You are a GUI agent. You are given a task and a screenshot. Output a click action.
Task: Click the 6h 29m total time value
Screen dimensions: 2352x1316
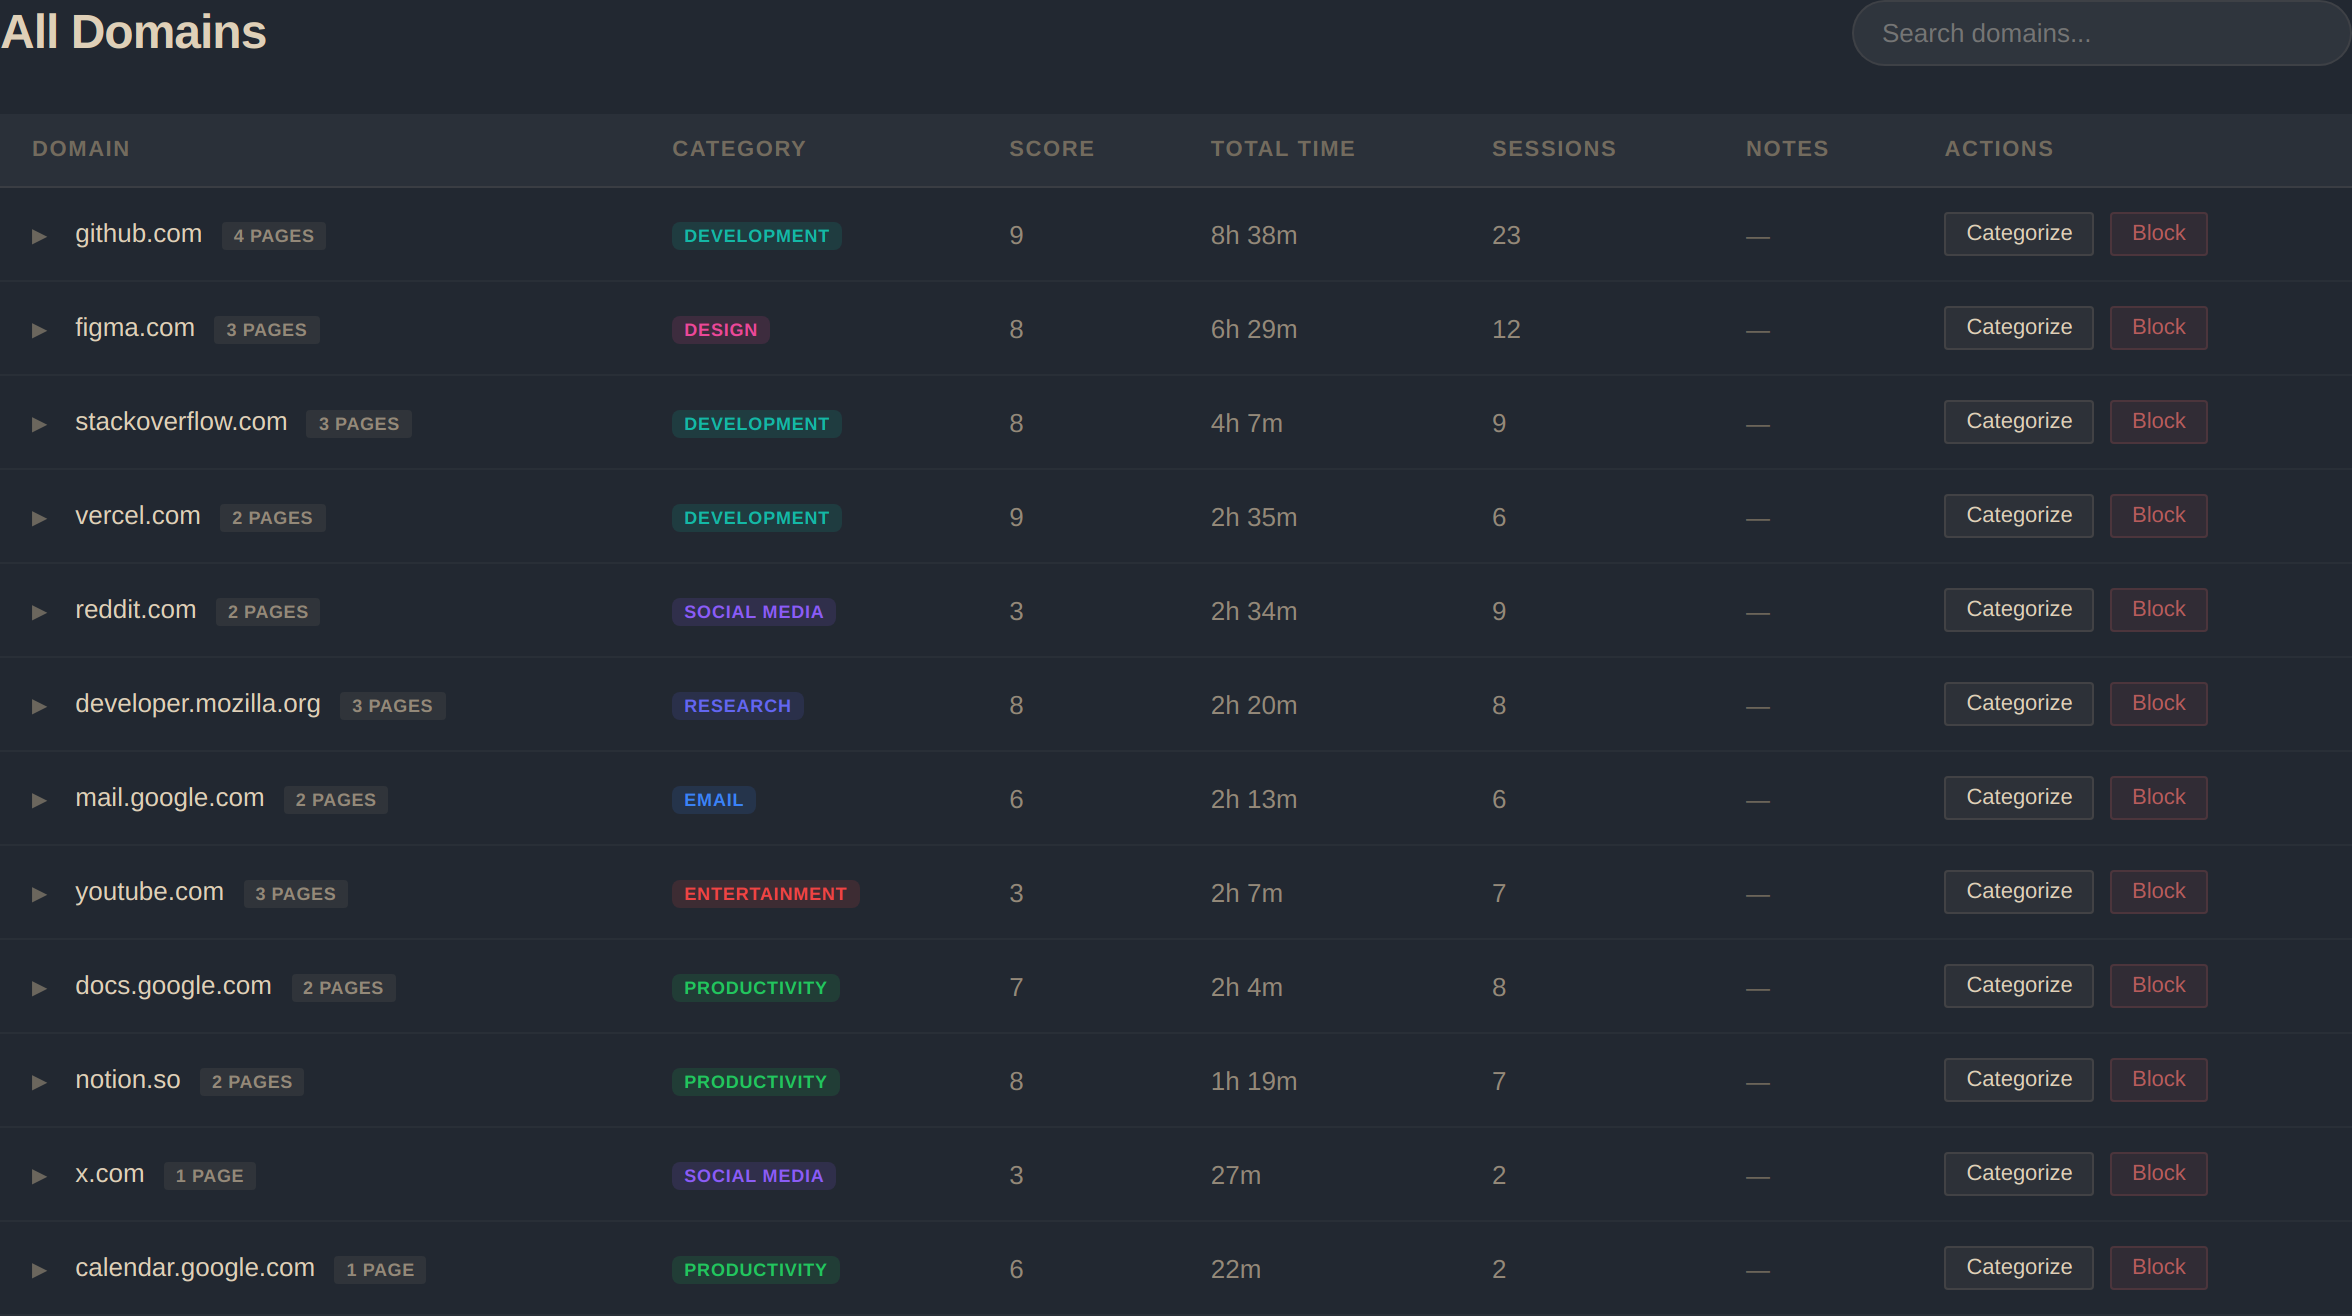[1254, 330]
